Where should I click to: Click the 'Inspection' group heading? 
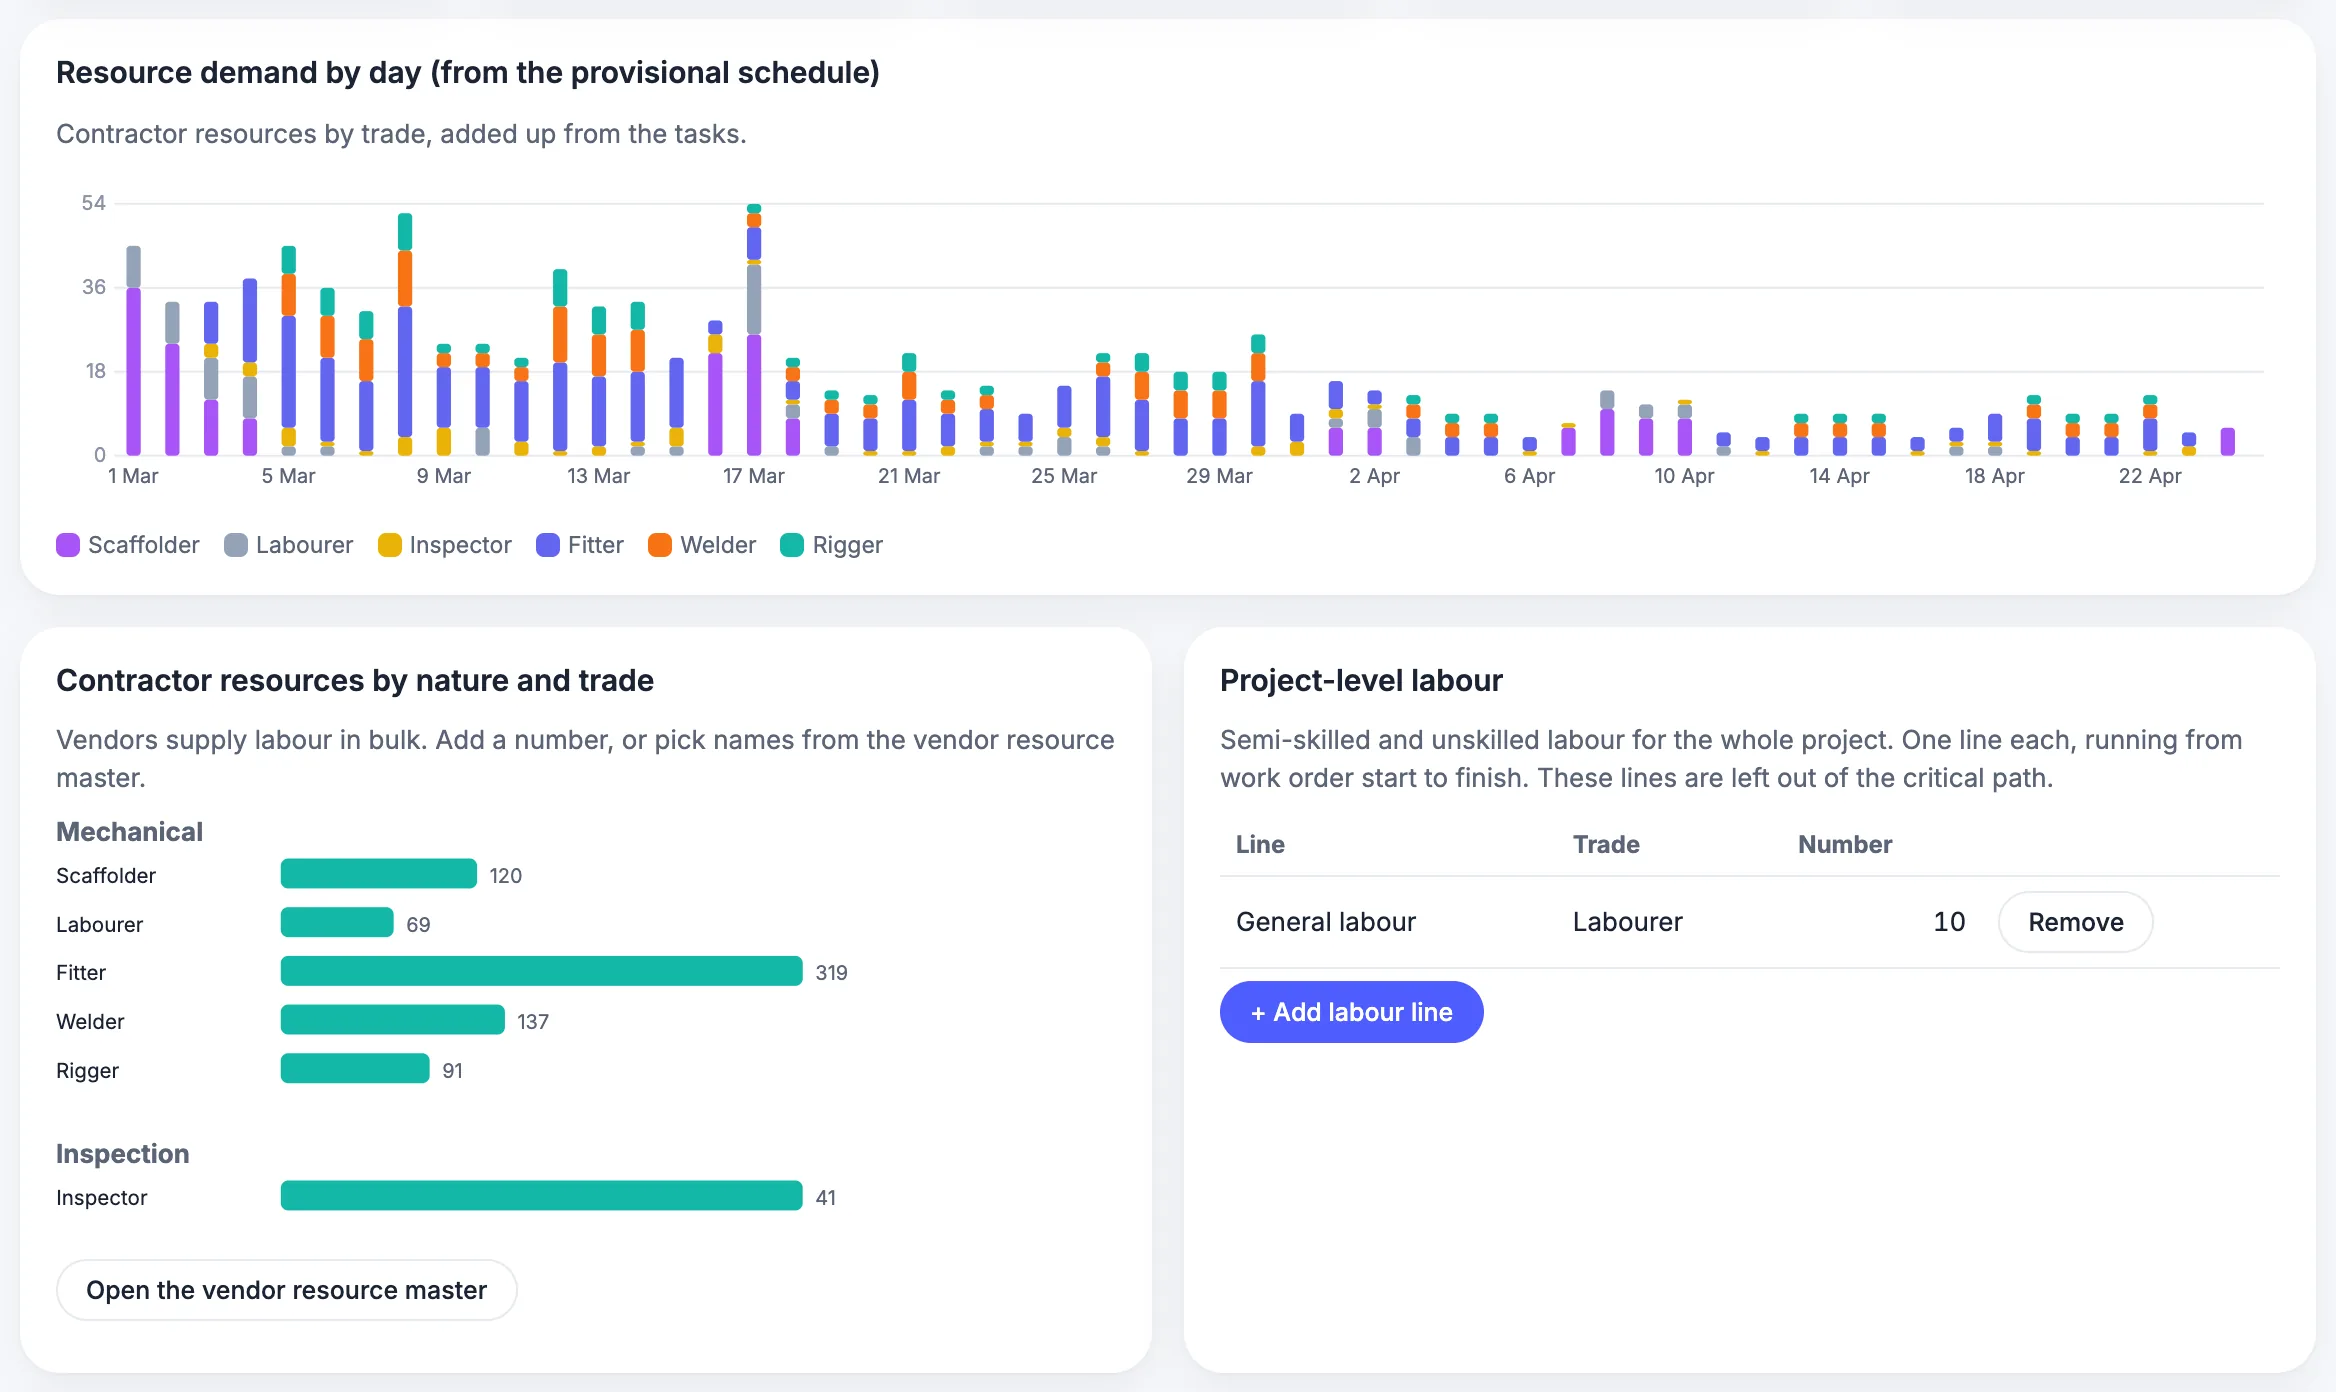coord(122,1154)
